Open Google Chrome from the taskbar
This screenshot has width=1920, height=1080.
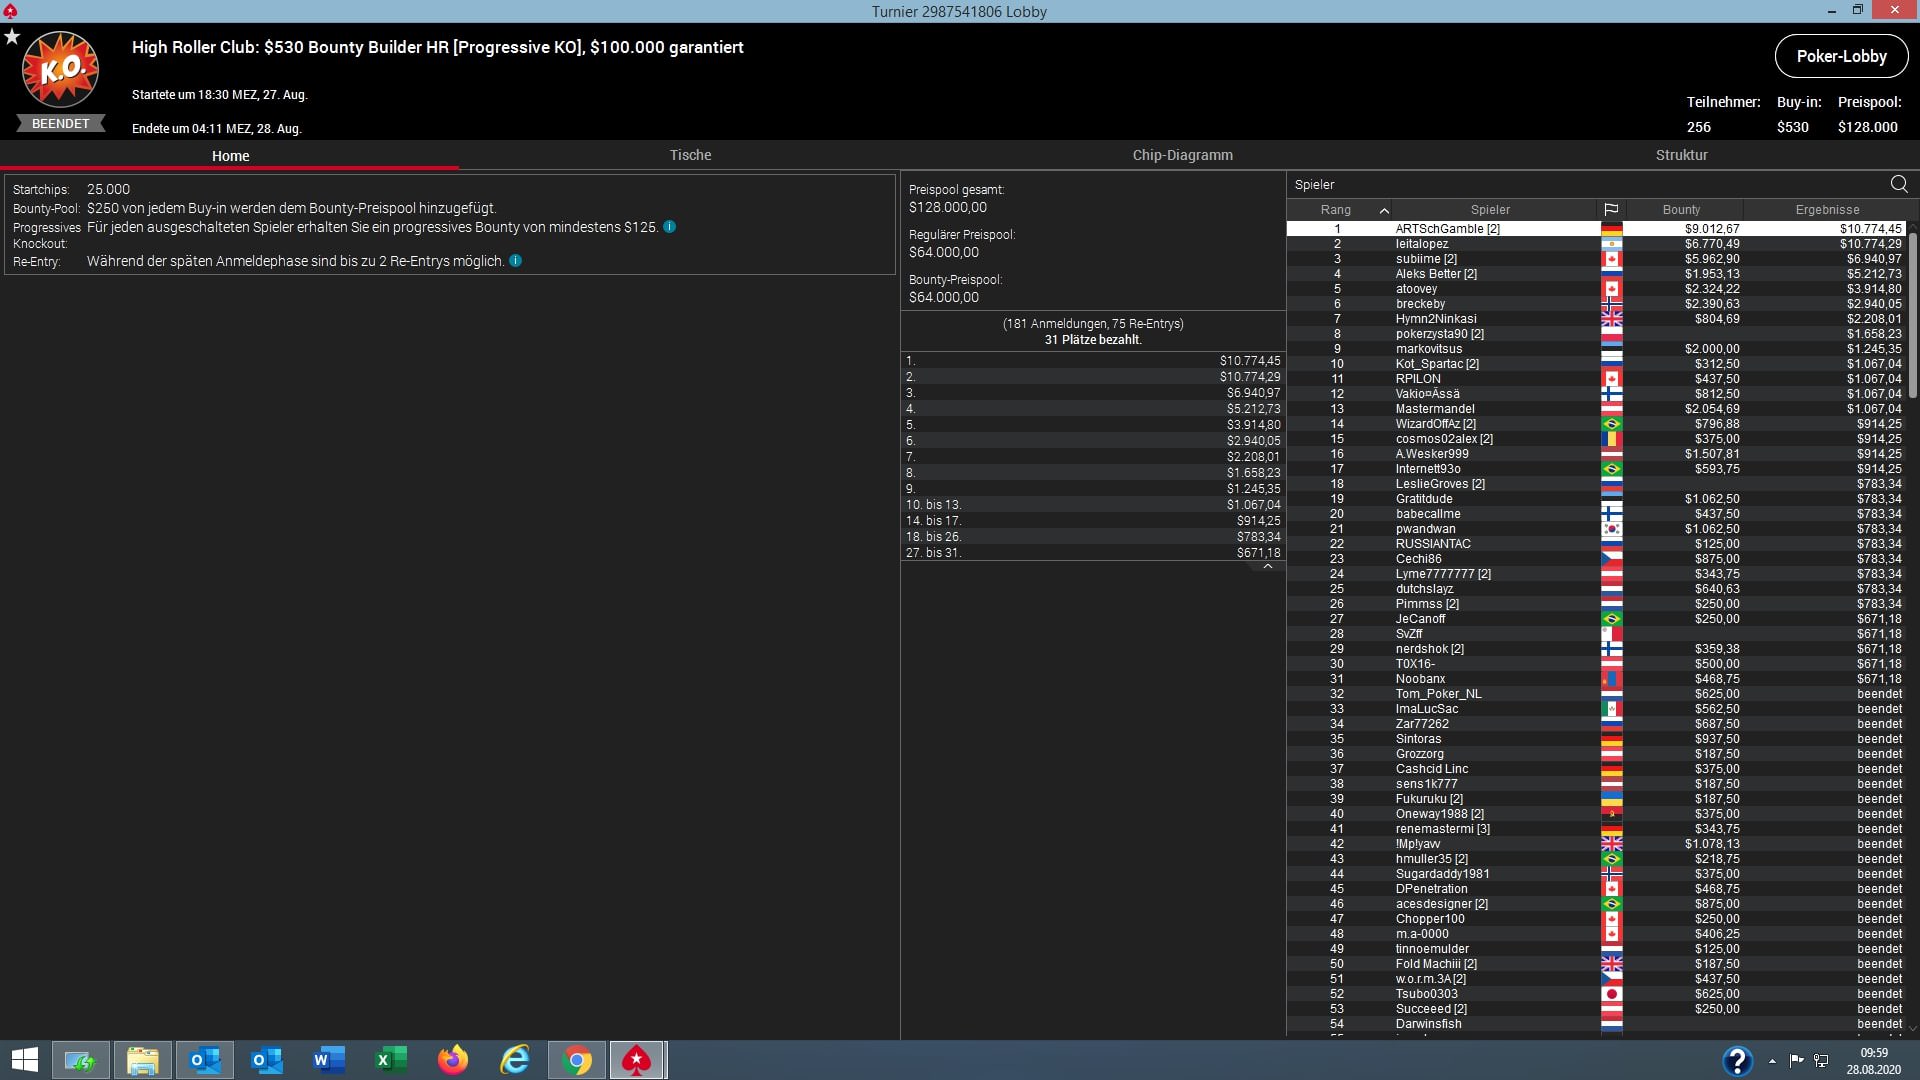point(577,1060)
